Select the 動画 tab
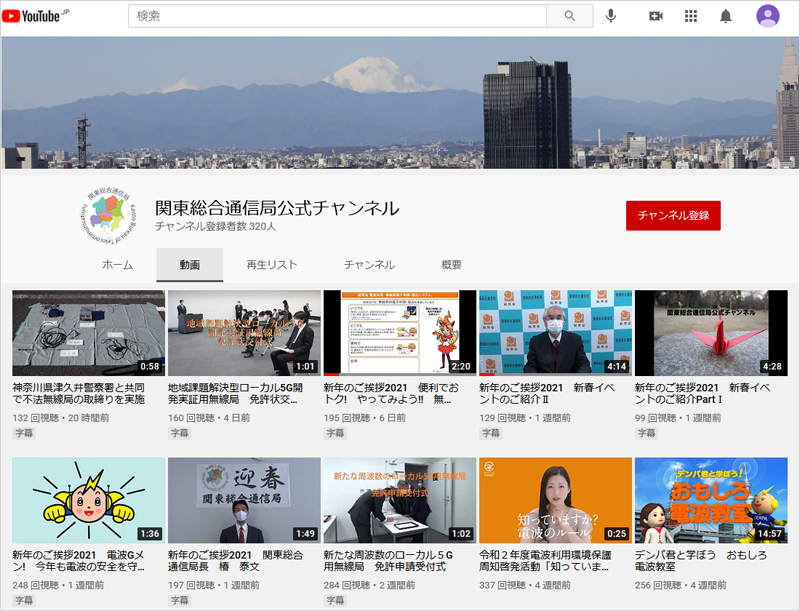The height and width of the screenshot is (611, 800). click(x=189, y=265)
